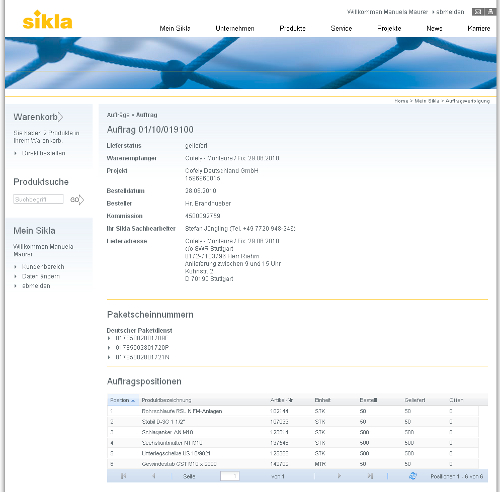
Task: Open the Service menu
Action: click(x=341, y=28)
